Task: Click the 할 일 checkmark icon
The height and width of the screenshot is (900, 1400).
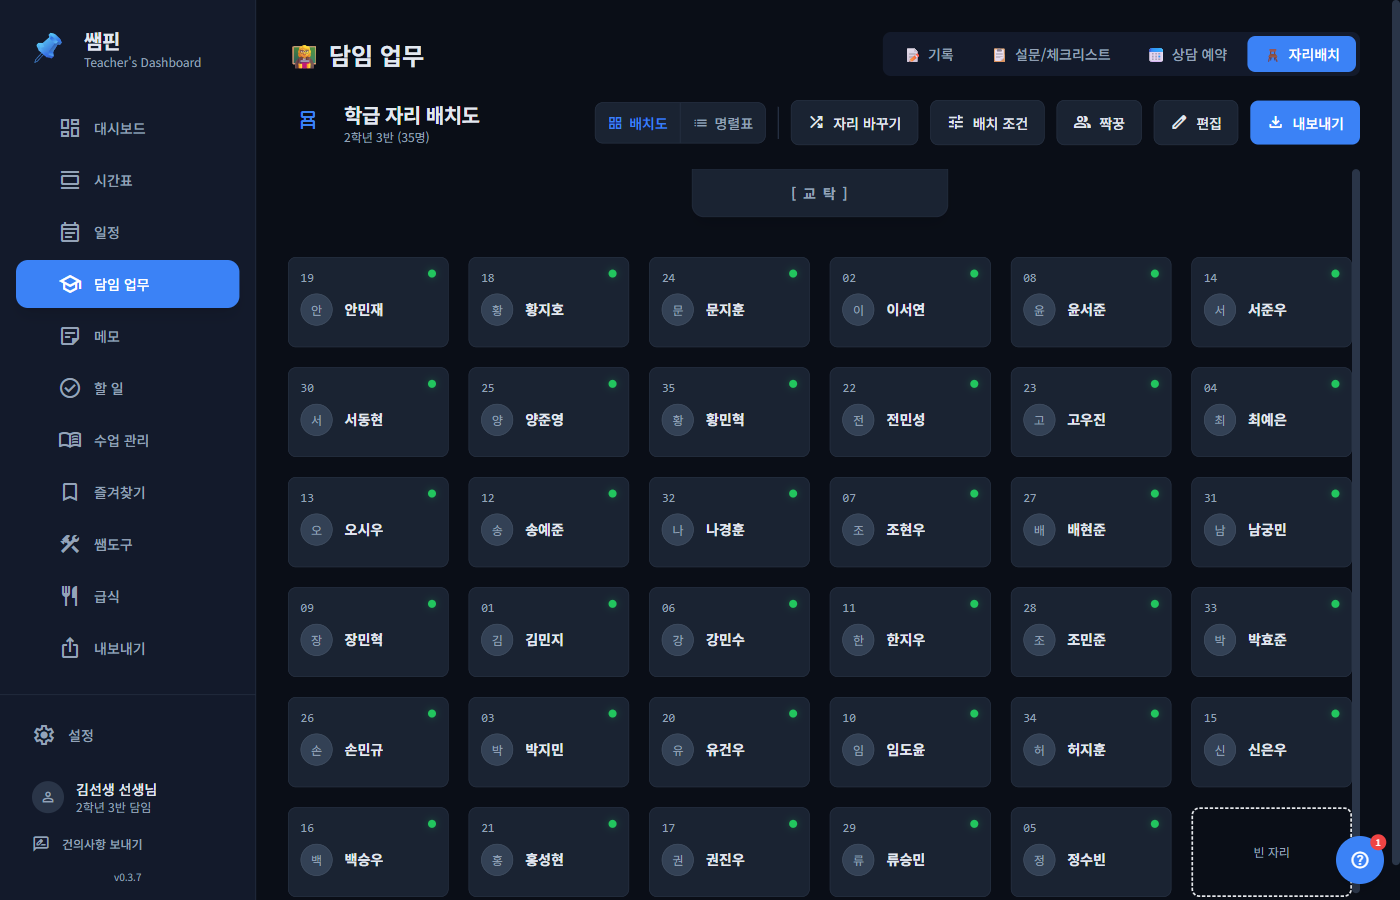Action: 70,388
